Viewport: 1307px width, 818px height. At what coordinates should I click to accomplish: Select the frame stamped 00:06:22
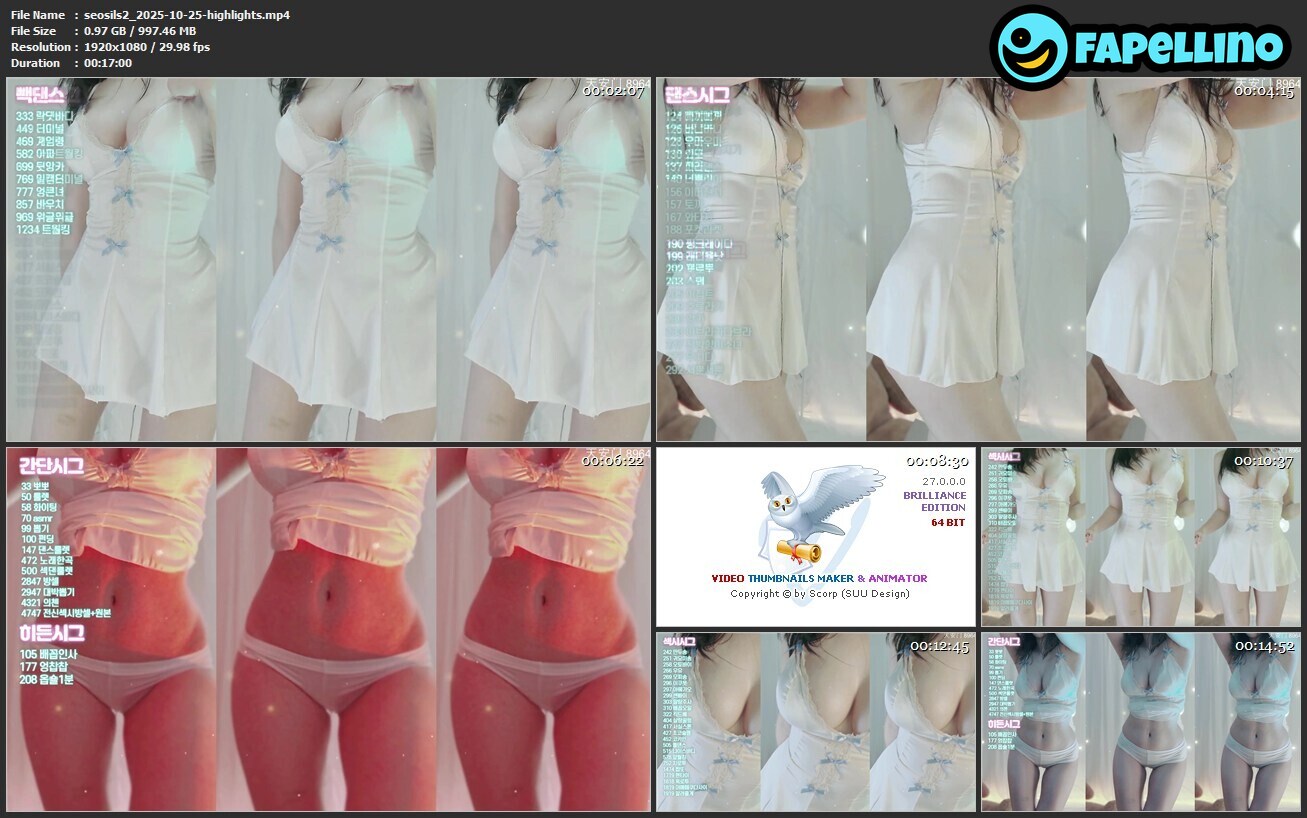[x=328, y=629]
